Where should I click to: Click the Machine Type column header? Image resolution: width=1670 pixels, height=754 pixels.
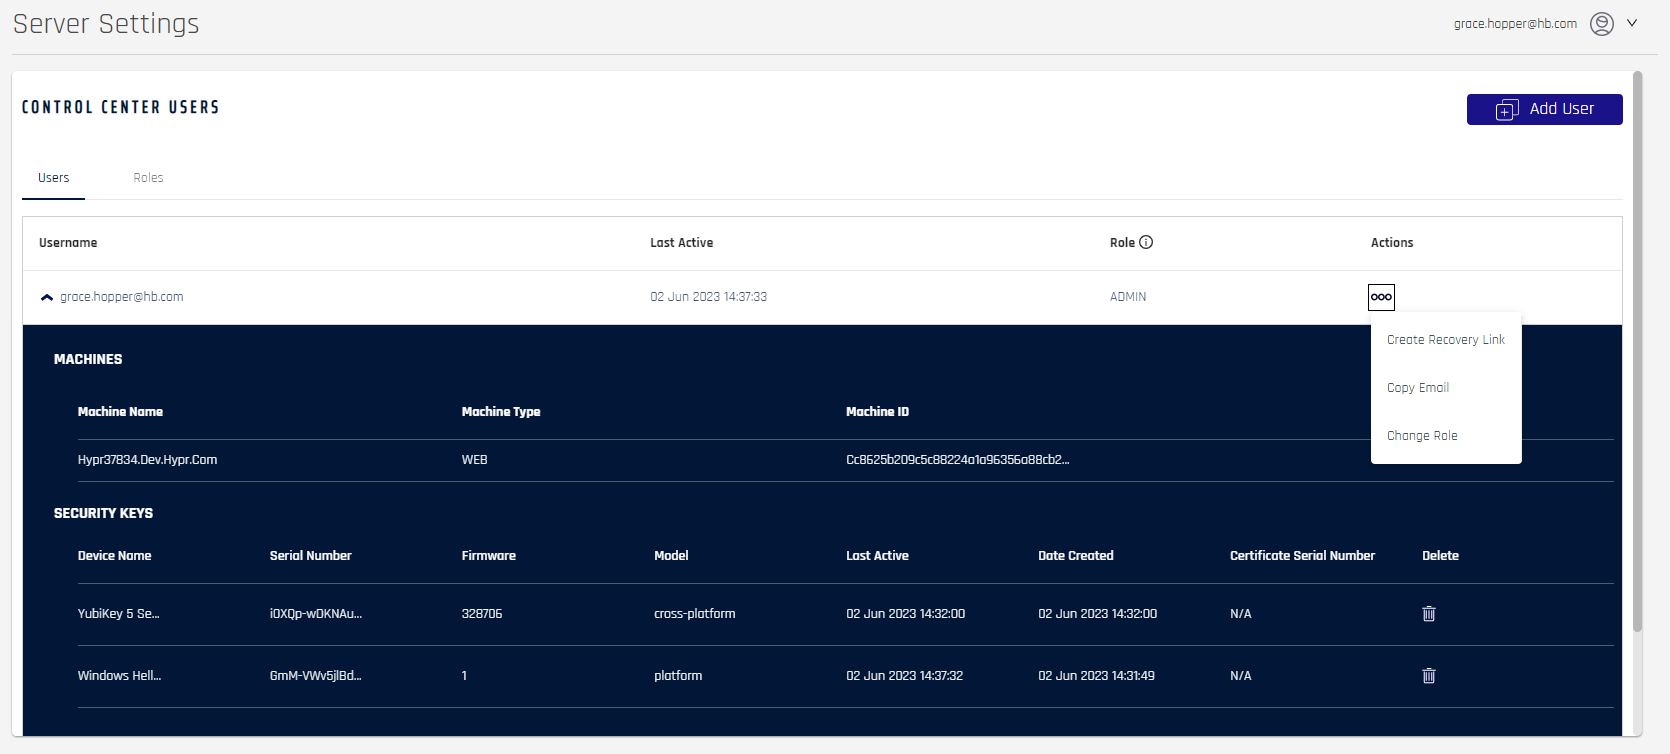(501, 412)
